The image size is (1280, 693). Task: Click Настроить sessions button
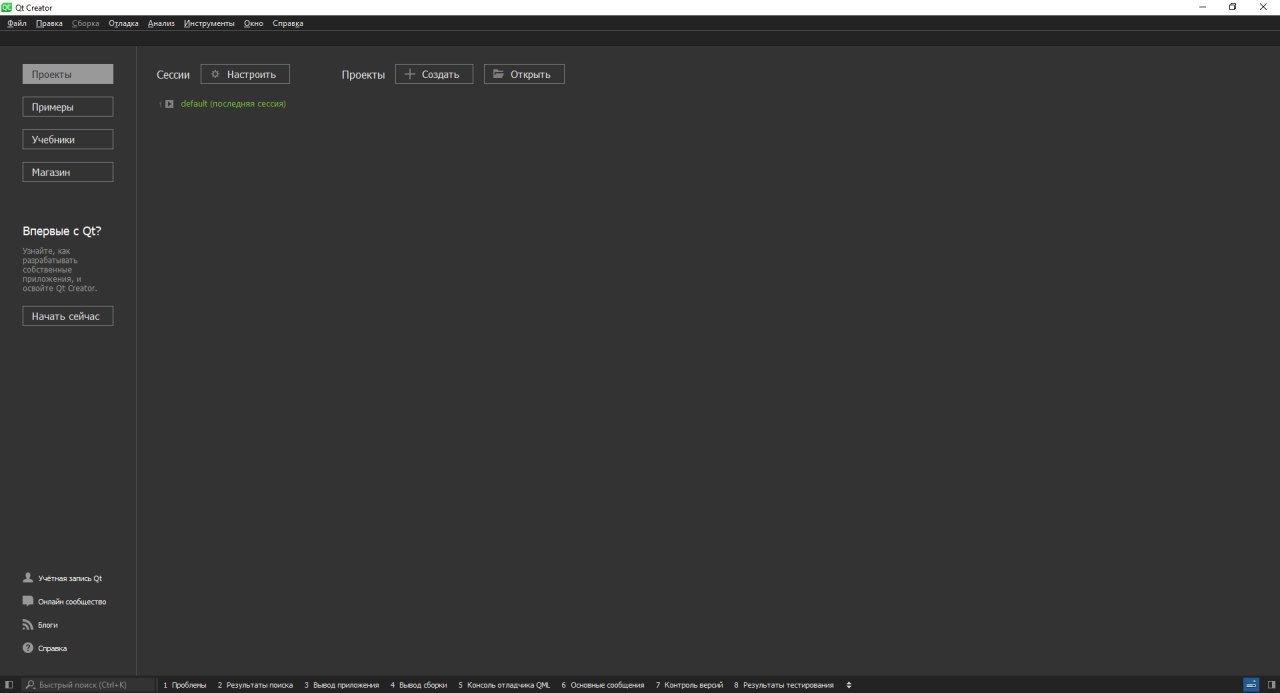point(245,74)
